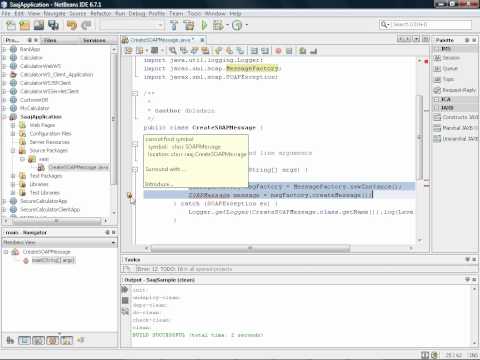Click the red error marker in editor stripe
Screen dimensions: 480x360
pos(426,62)
